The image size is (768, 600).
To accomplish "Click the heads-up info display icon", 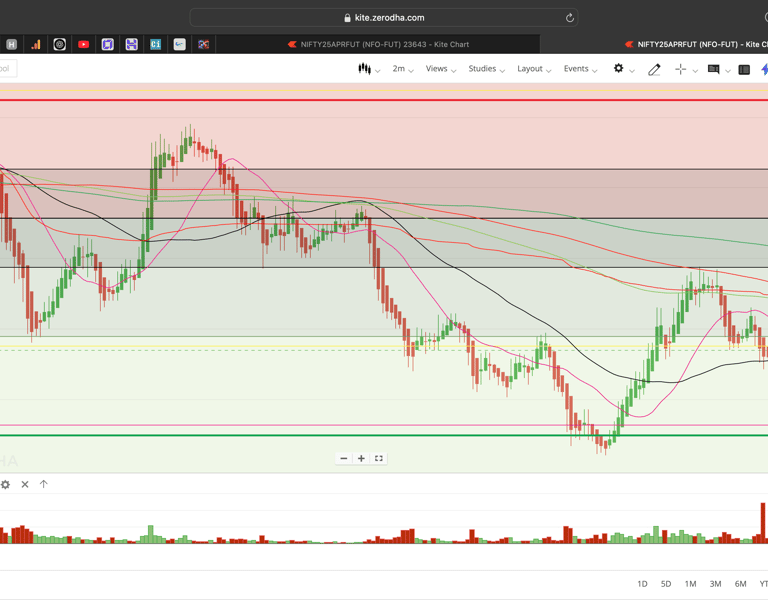I will 714,69.
